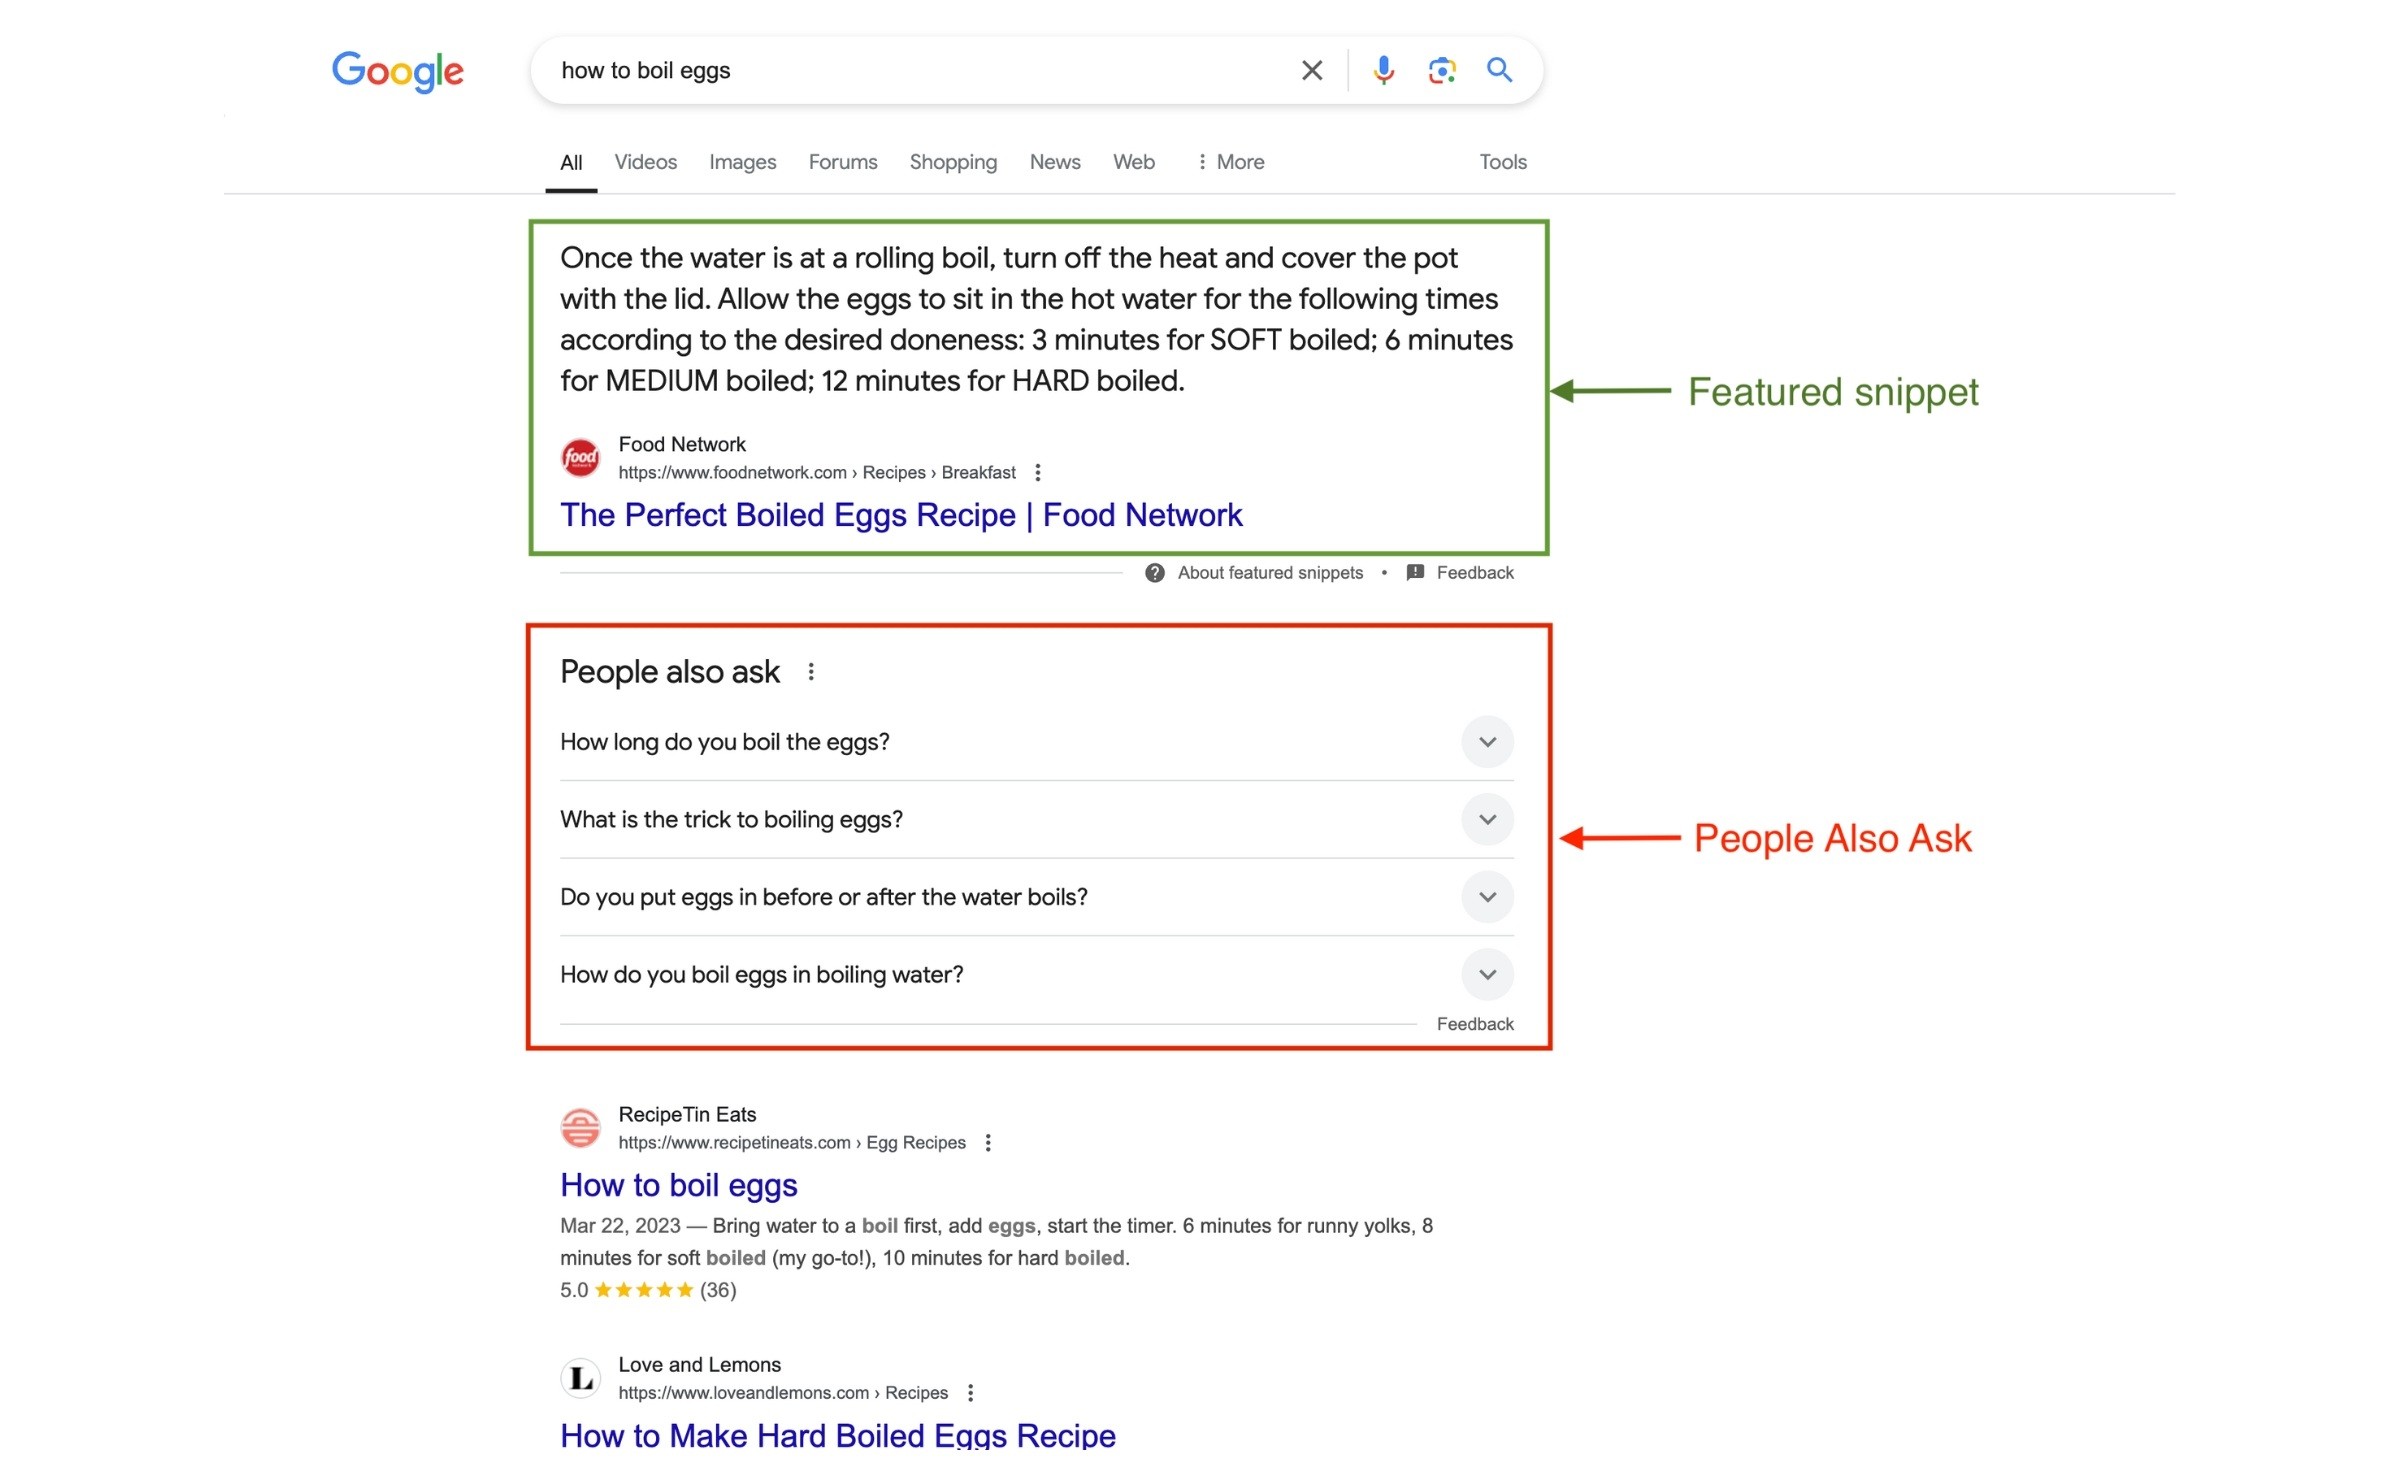Click the 'People also ask' heading

point(669,673)
